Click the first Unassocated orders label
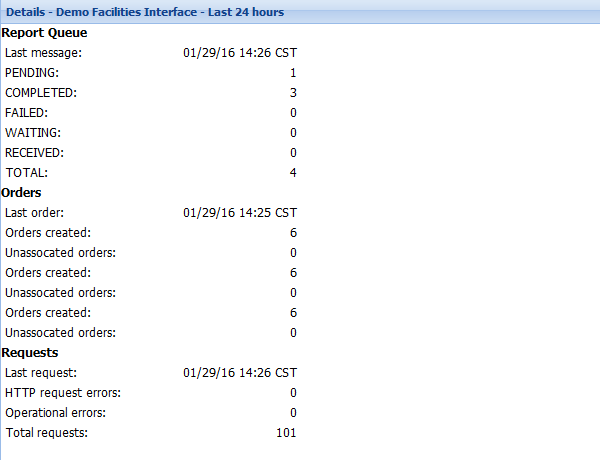This screenshot has width=600, height=460. pyautogui.click(x=60, y=253)
